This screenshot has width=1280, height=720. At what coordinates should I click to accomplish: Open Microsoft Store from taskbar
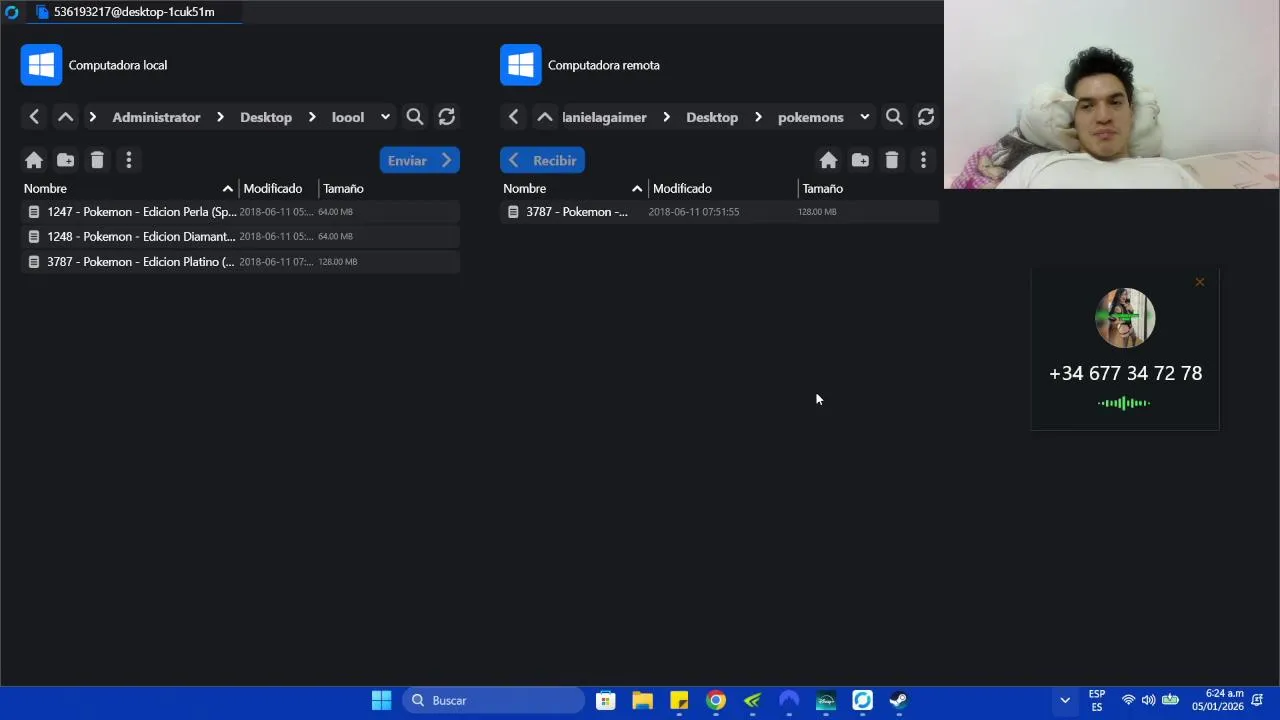[x=605, y=700]
